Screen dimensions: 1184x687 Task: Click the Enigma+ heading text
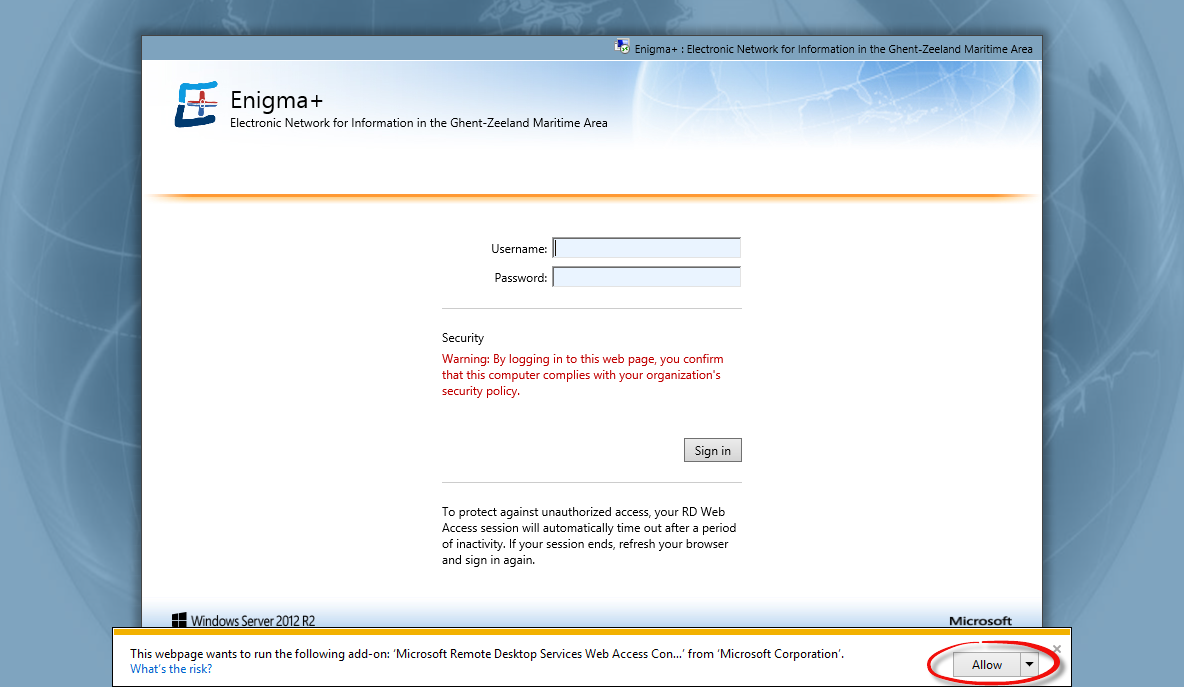pos(276,100)
